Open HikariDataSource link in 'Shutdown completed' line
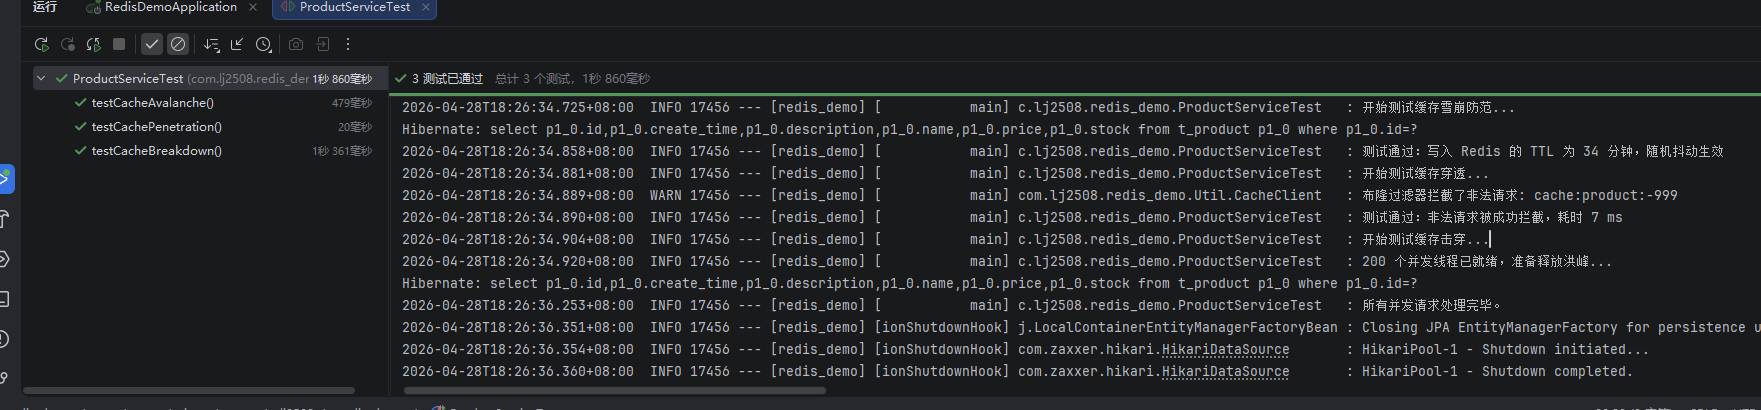The width and height of the screenshot is (1761, 410). (x=1225, y=372)
